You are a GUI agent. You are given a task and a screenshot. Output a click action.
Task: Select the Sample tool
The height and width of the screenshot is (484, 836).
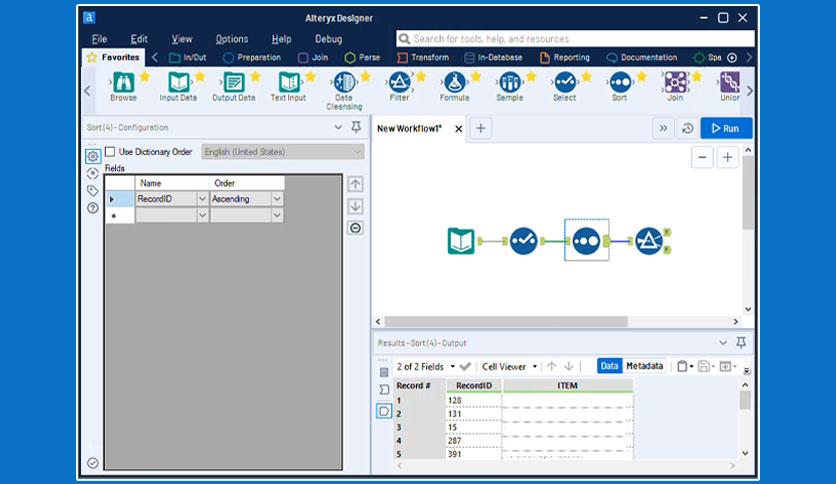point(510,83)
